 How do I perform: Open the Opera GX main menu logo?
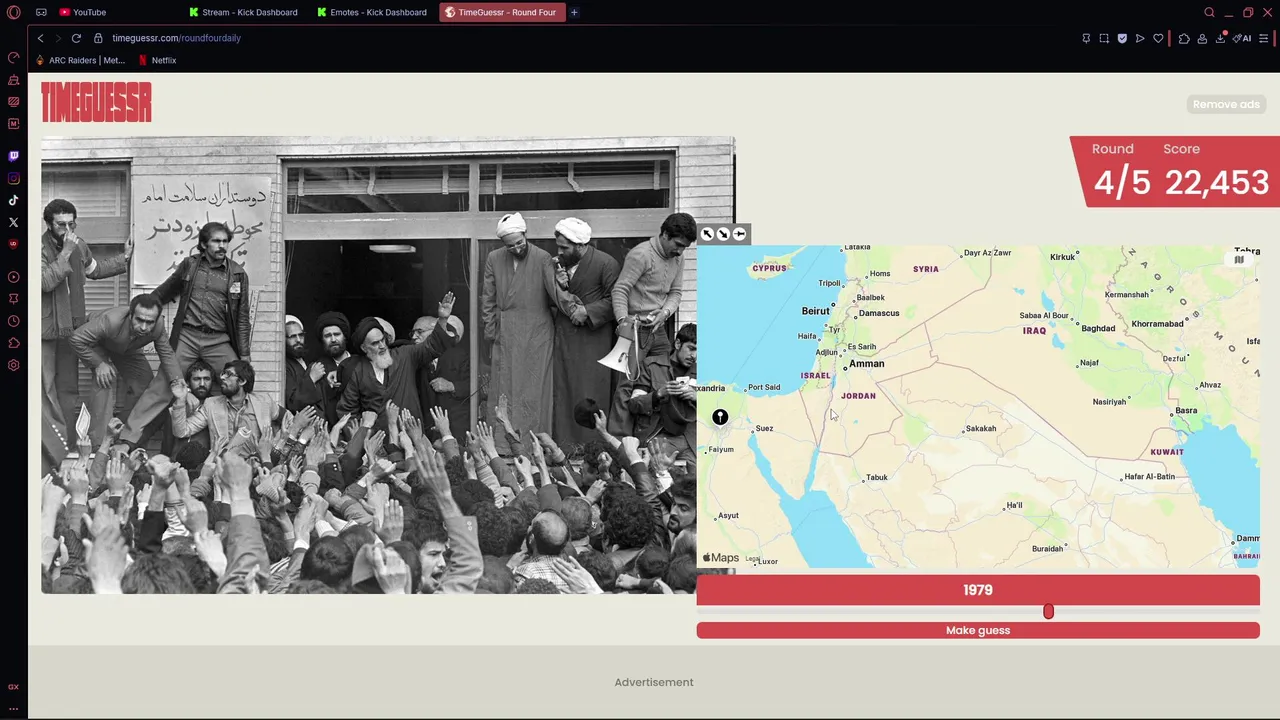(x=13, y=12)
